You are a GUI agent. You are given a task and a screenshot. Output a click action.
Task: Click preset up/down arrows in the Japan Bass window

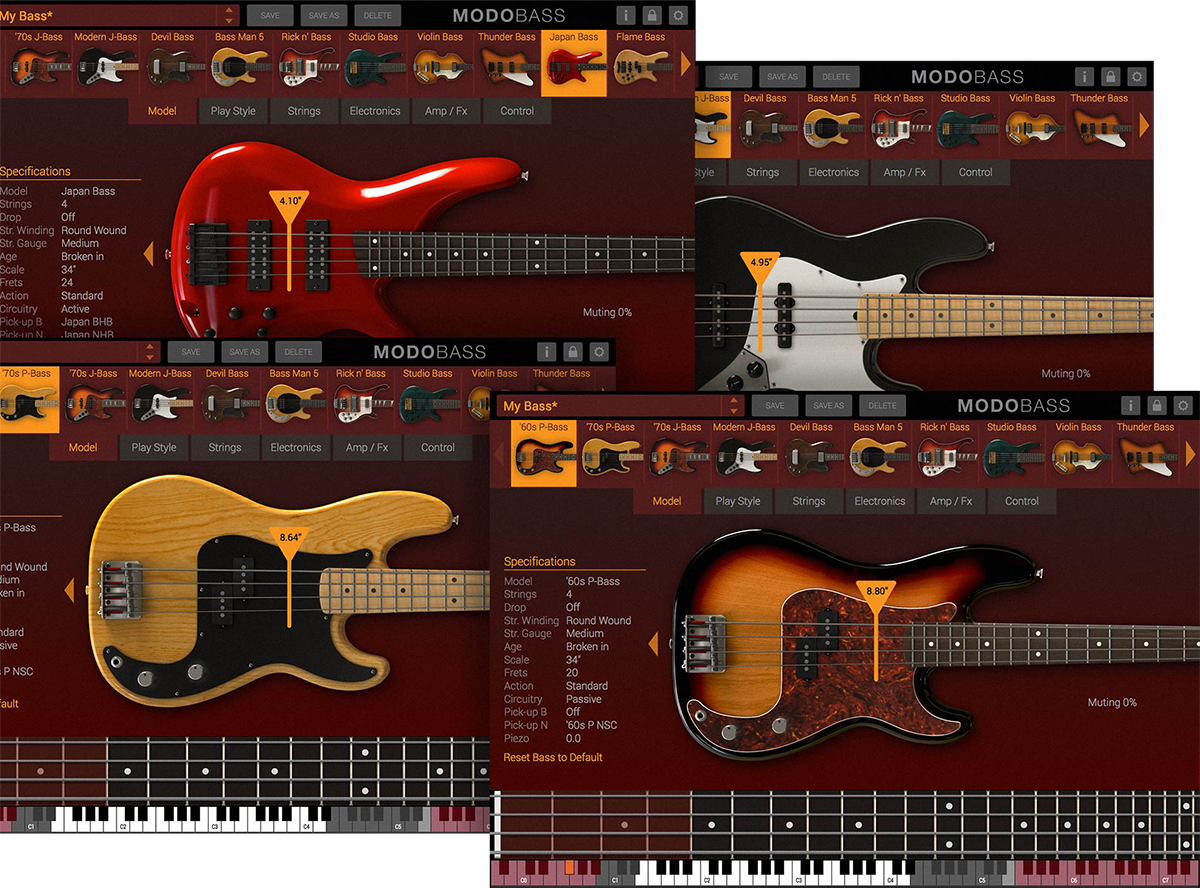230,15
